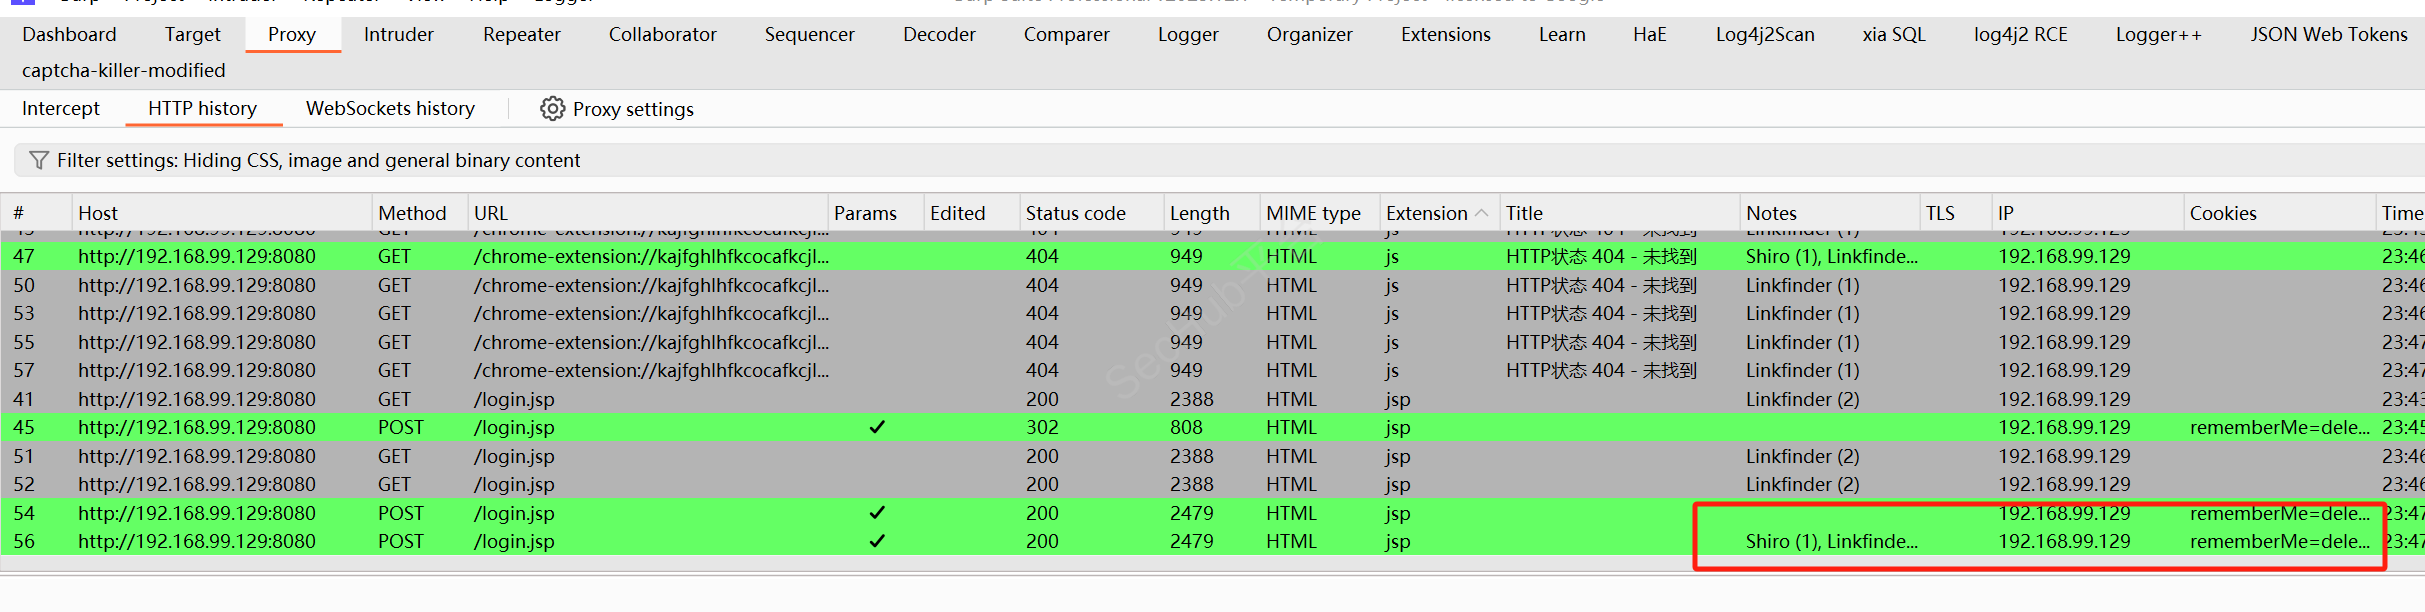This screenshot has width=2425, height=612.
Task: Click the Cookies column header
Action: (x=2222, y=213)
